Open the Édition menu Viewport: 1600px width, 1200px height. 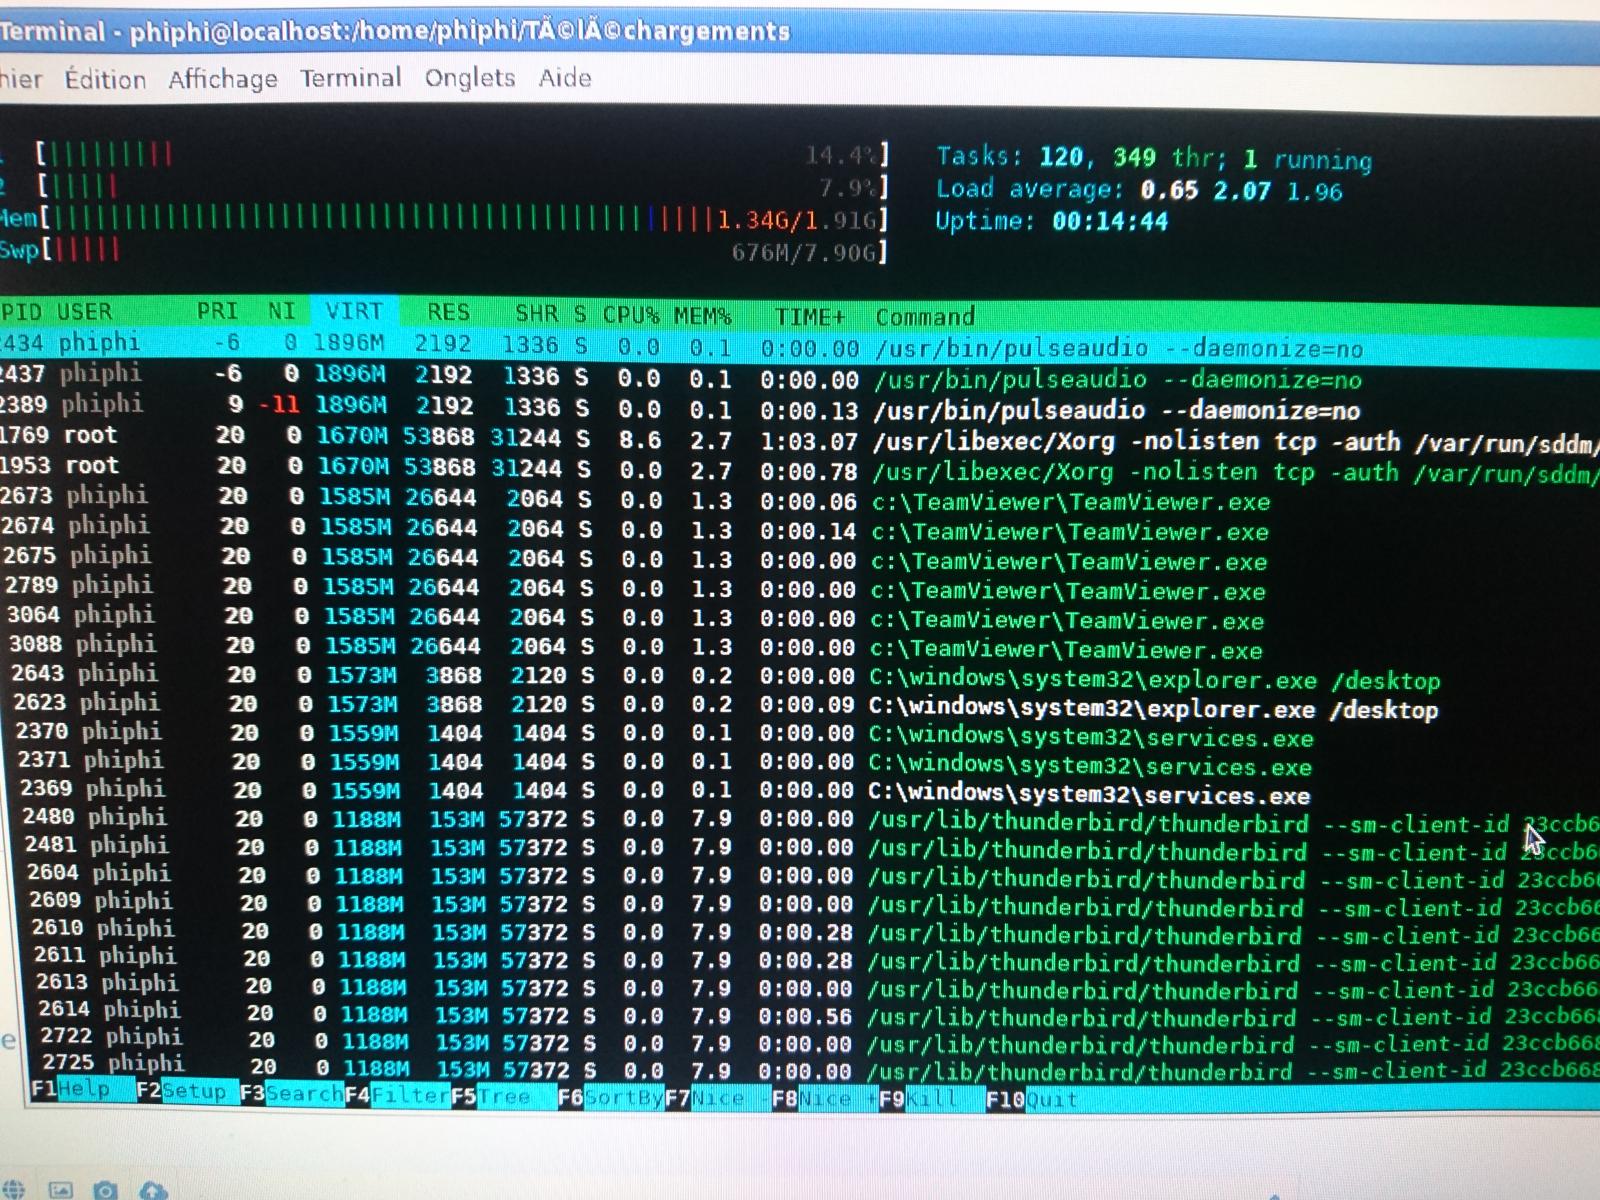tap(105, 79)
